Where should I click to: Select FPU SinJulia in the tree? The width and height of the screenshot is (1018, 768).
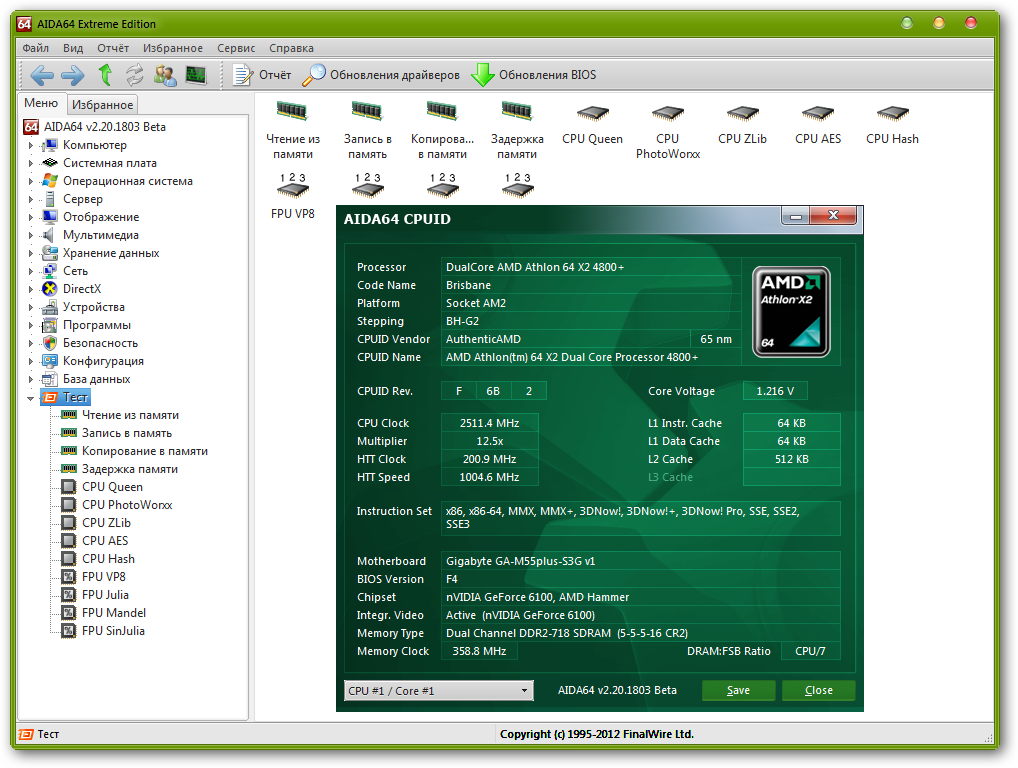coord(114,631)
